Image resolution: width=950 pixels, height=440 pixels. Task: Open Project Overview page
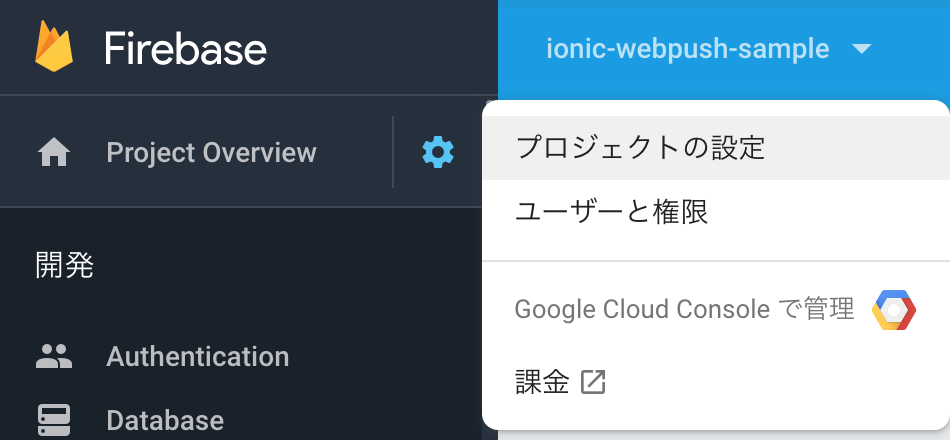[211, 153]
